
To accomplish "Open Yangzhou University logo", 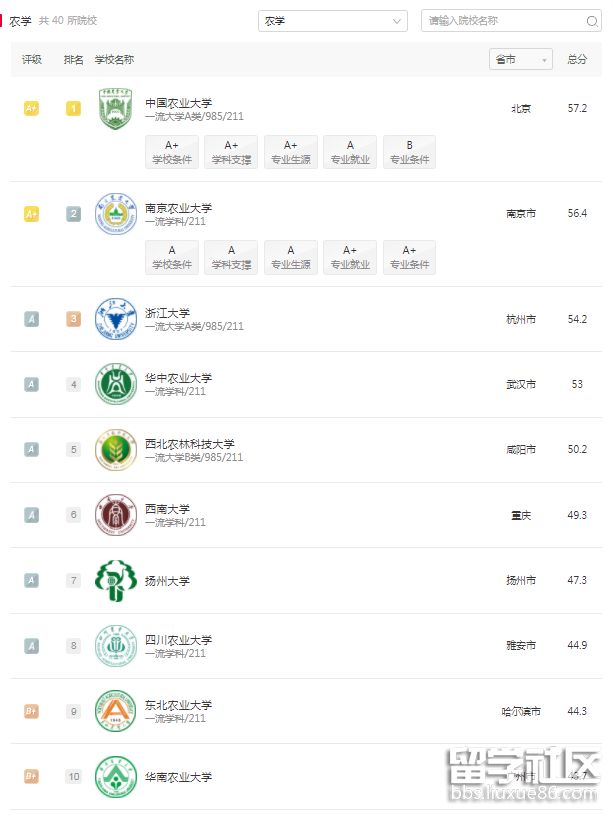I will [115, 581].
